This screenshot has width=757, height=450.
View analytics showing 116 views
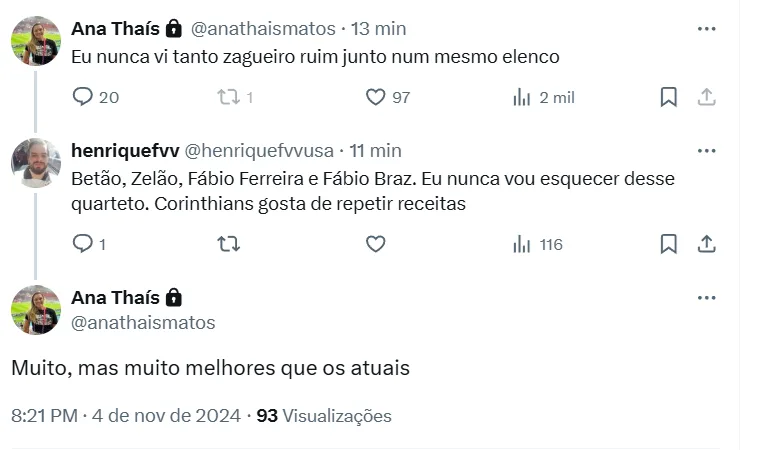pyautogui.click(x=522, y=244)
